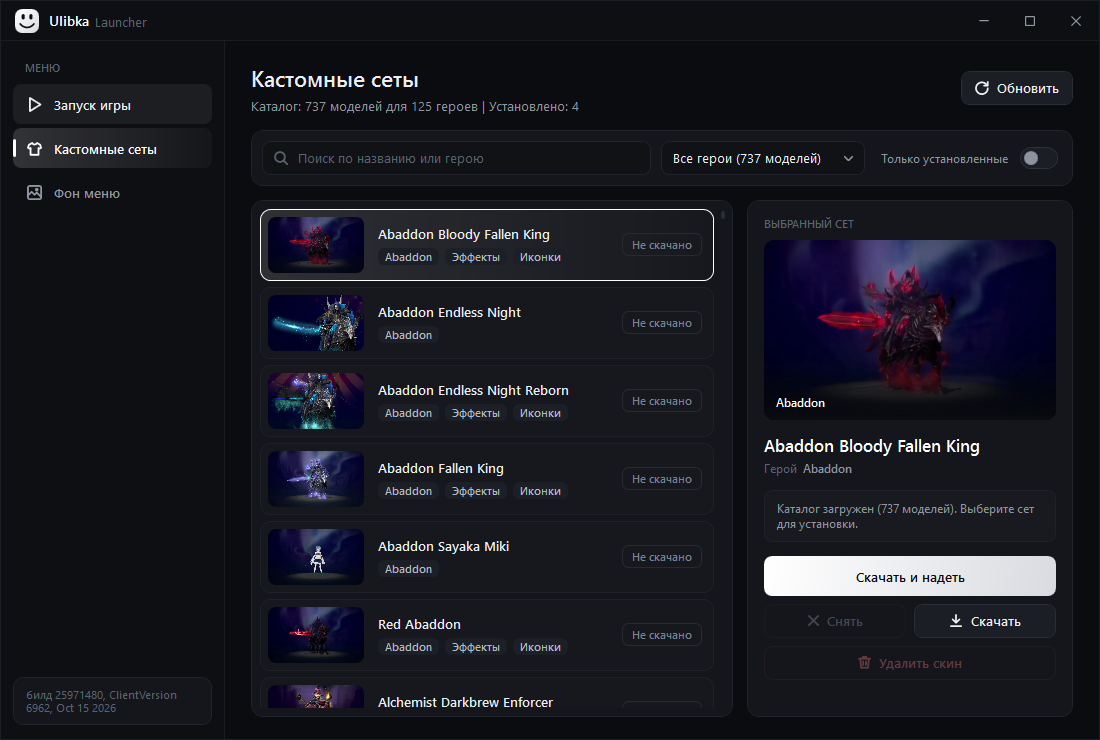Click the magnifier icon in search box

(281, 159)
